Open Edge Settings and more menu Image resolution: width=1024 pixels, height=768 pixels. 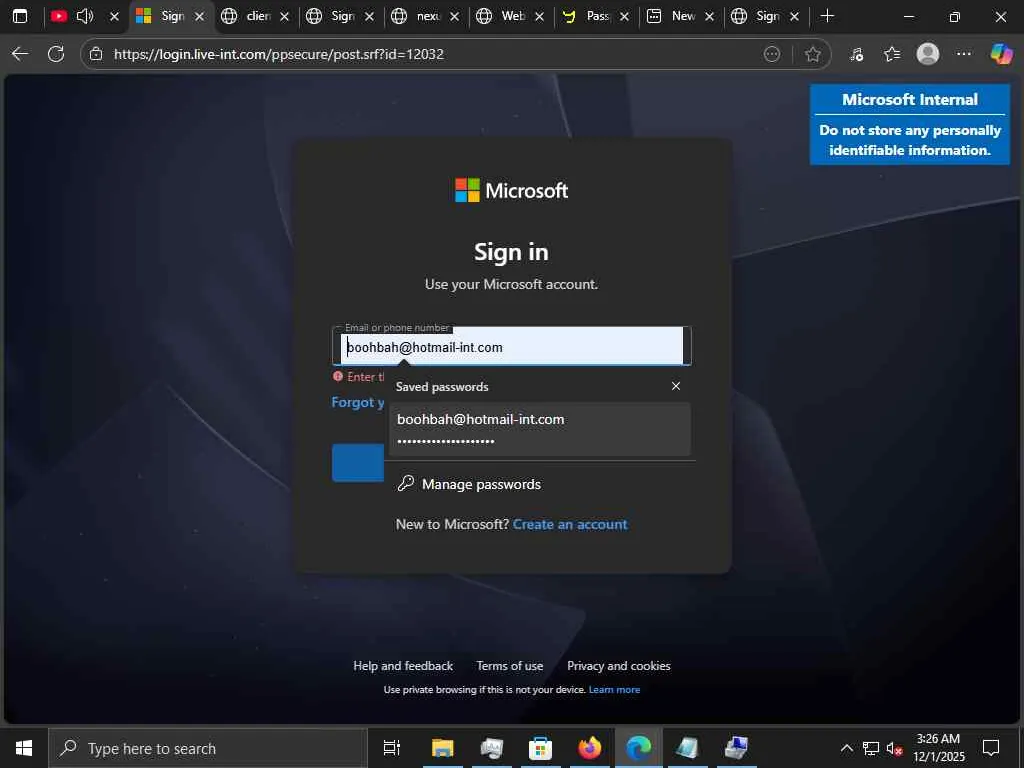point(964,54)
